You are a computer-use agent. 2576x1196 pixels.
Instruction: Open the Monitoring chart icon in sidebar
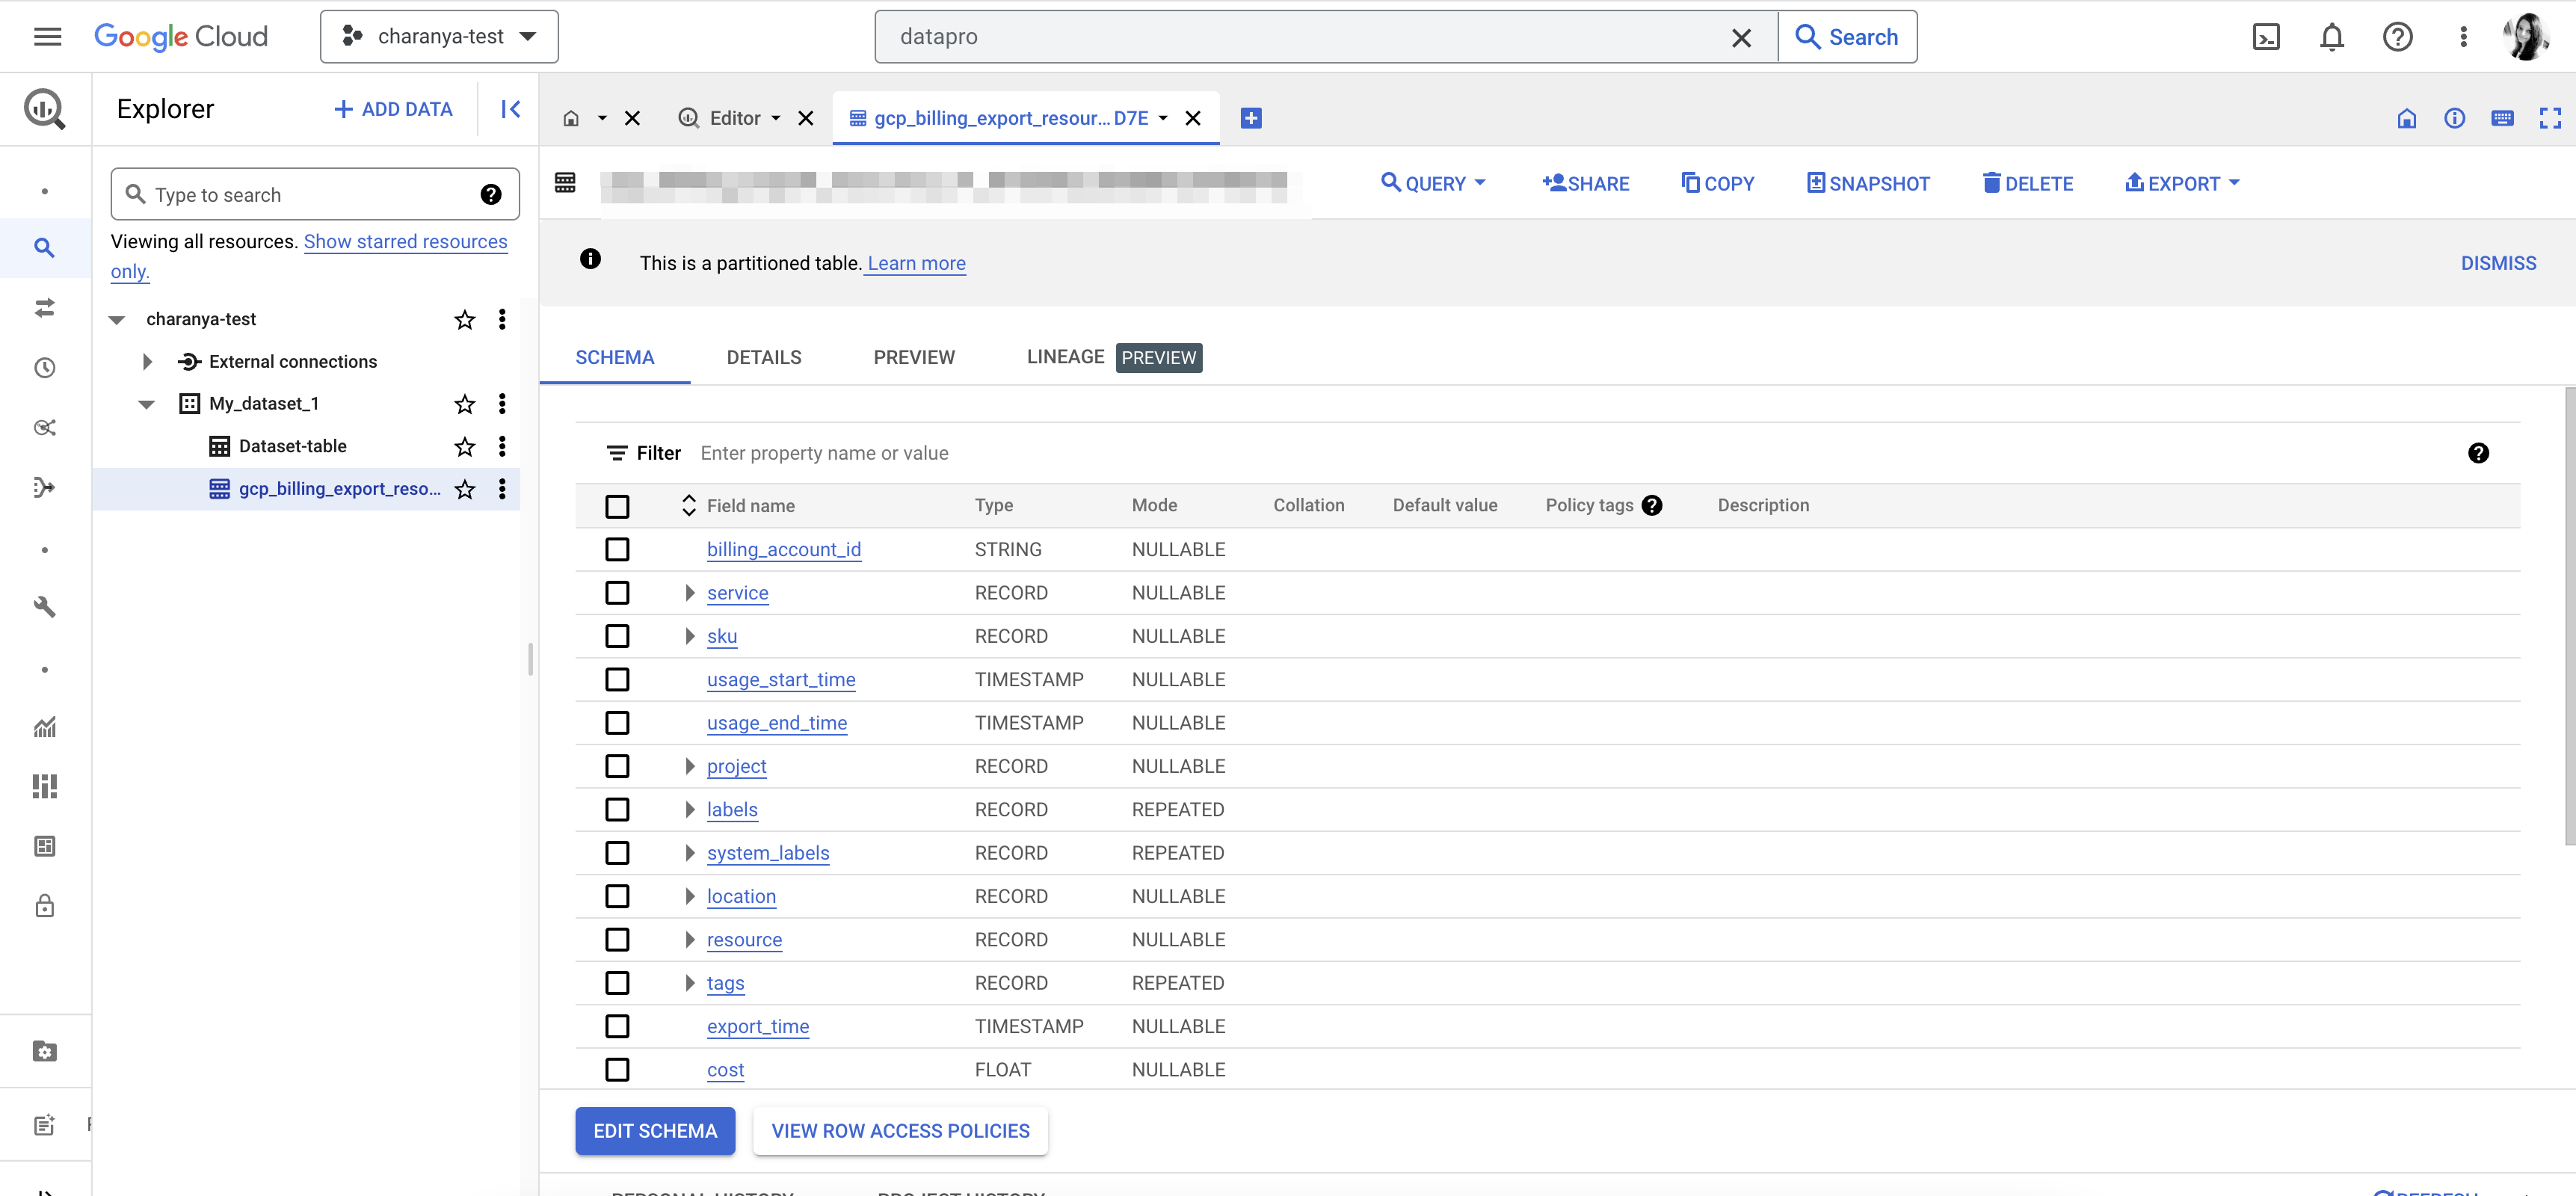44,727
